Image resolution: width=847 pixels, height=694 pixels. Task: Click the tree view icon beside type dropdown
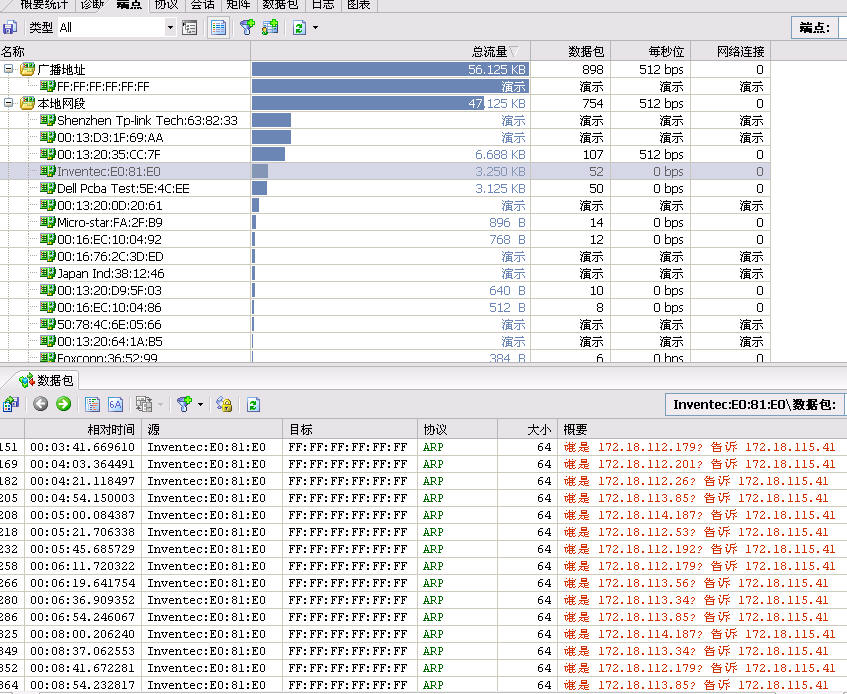coord(190,28)
